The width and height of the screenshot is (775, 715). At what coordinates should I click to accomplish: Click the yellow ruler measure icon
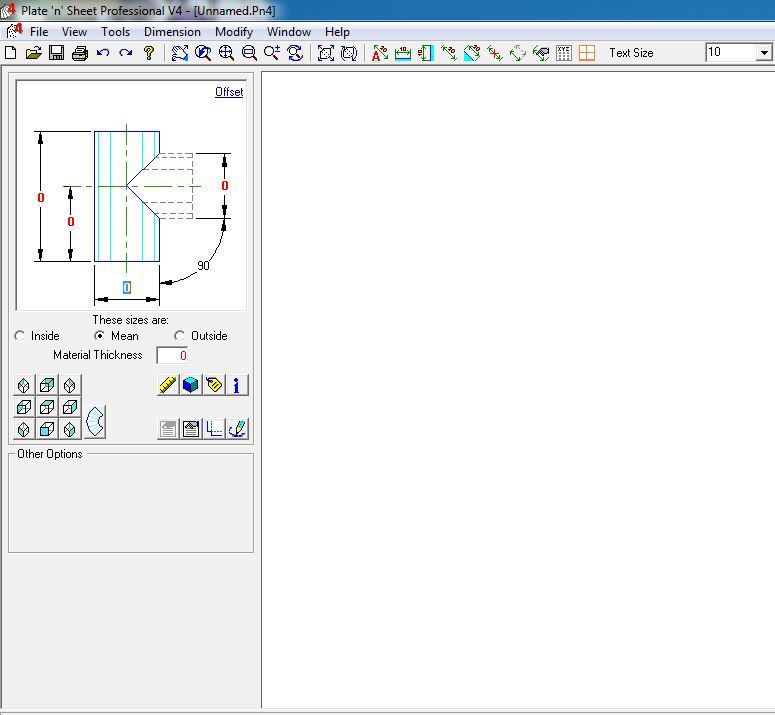[x=168, y=385]
